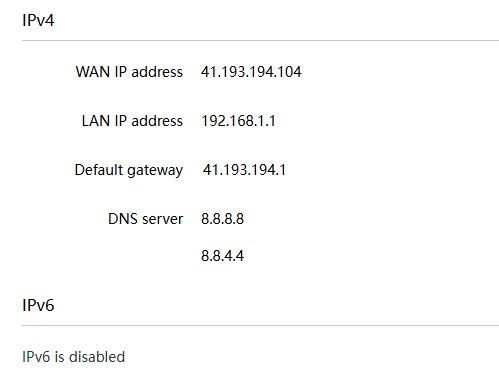Click the word 'LAN' in the label
Screen dimensions: 499x388
96,121
